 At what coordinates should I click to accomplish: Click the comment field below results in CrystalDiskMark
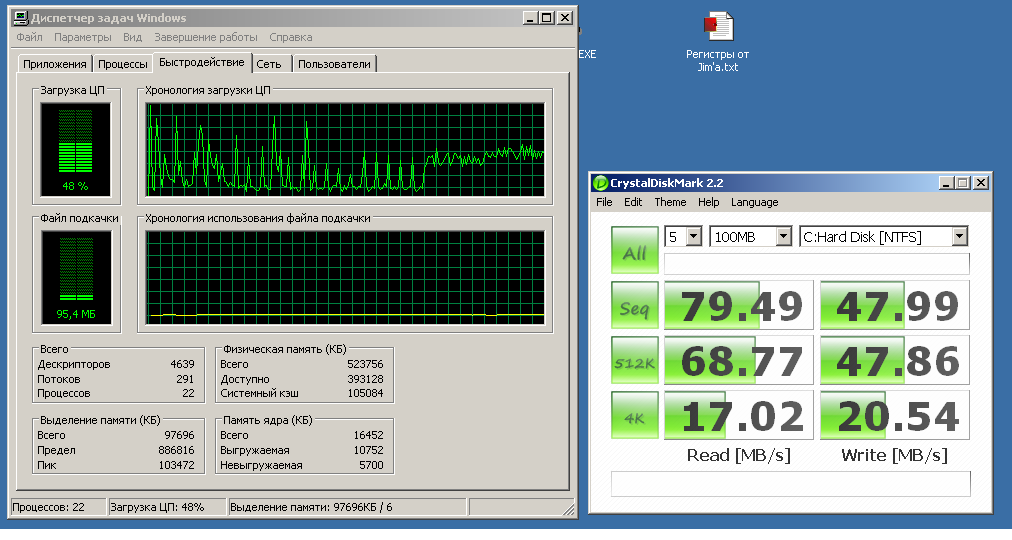(x=791, y=484)
